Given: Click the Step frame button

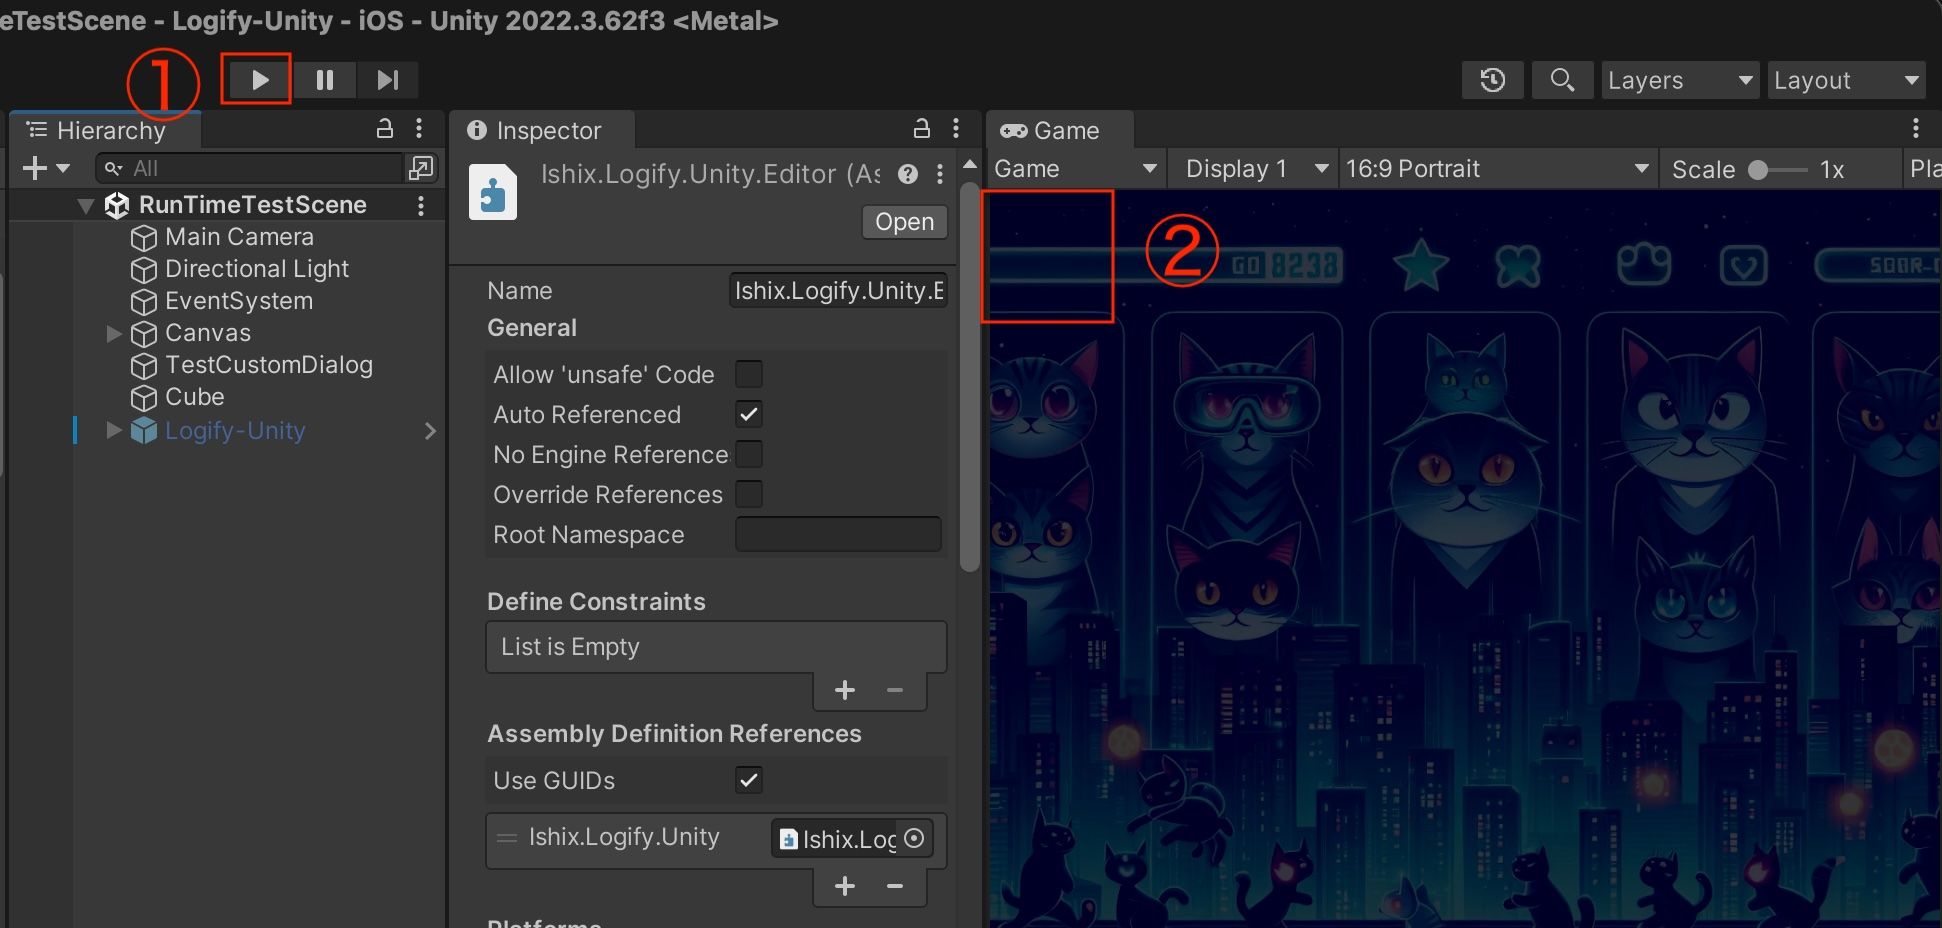Looking at the screenshot, I should coord(387,80).
